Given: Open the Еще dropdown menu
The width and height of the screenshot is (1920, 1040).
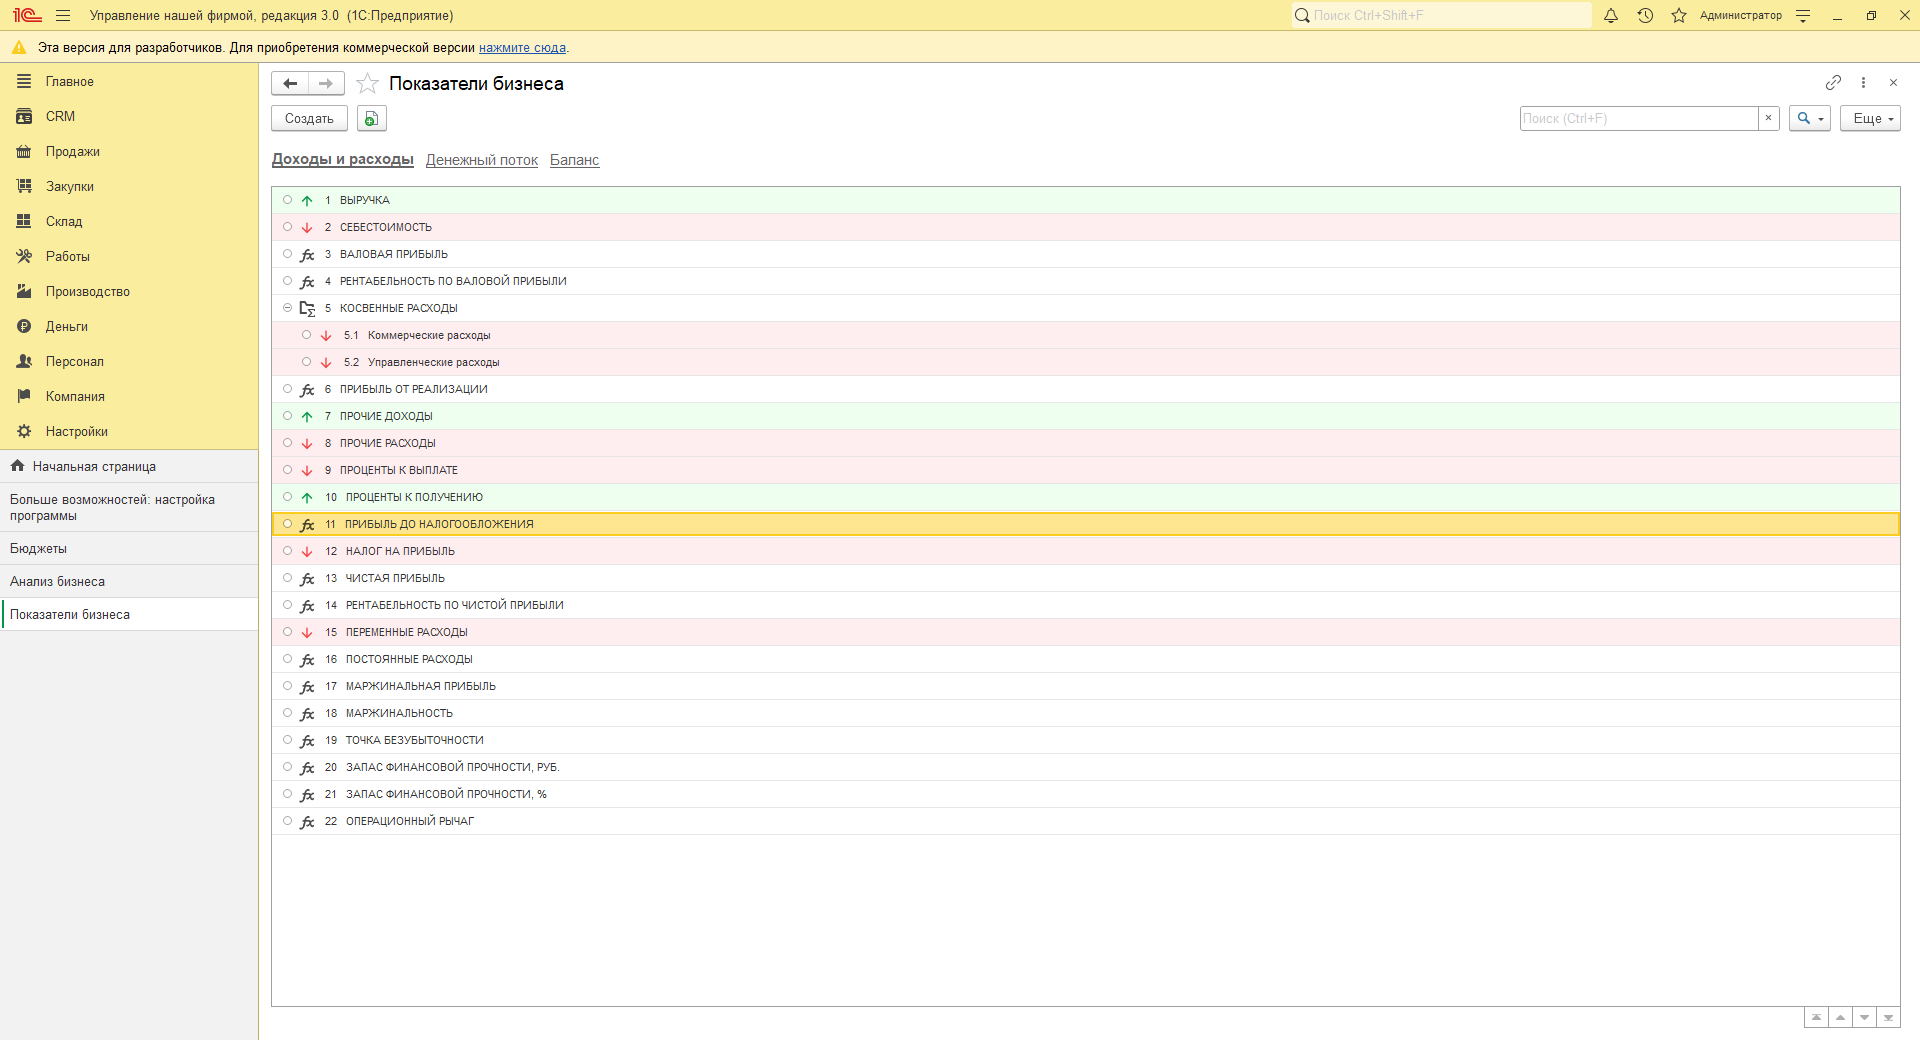Looking at the screenshot, I should coord(1870,119).
